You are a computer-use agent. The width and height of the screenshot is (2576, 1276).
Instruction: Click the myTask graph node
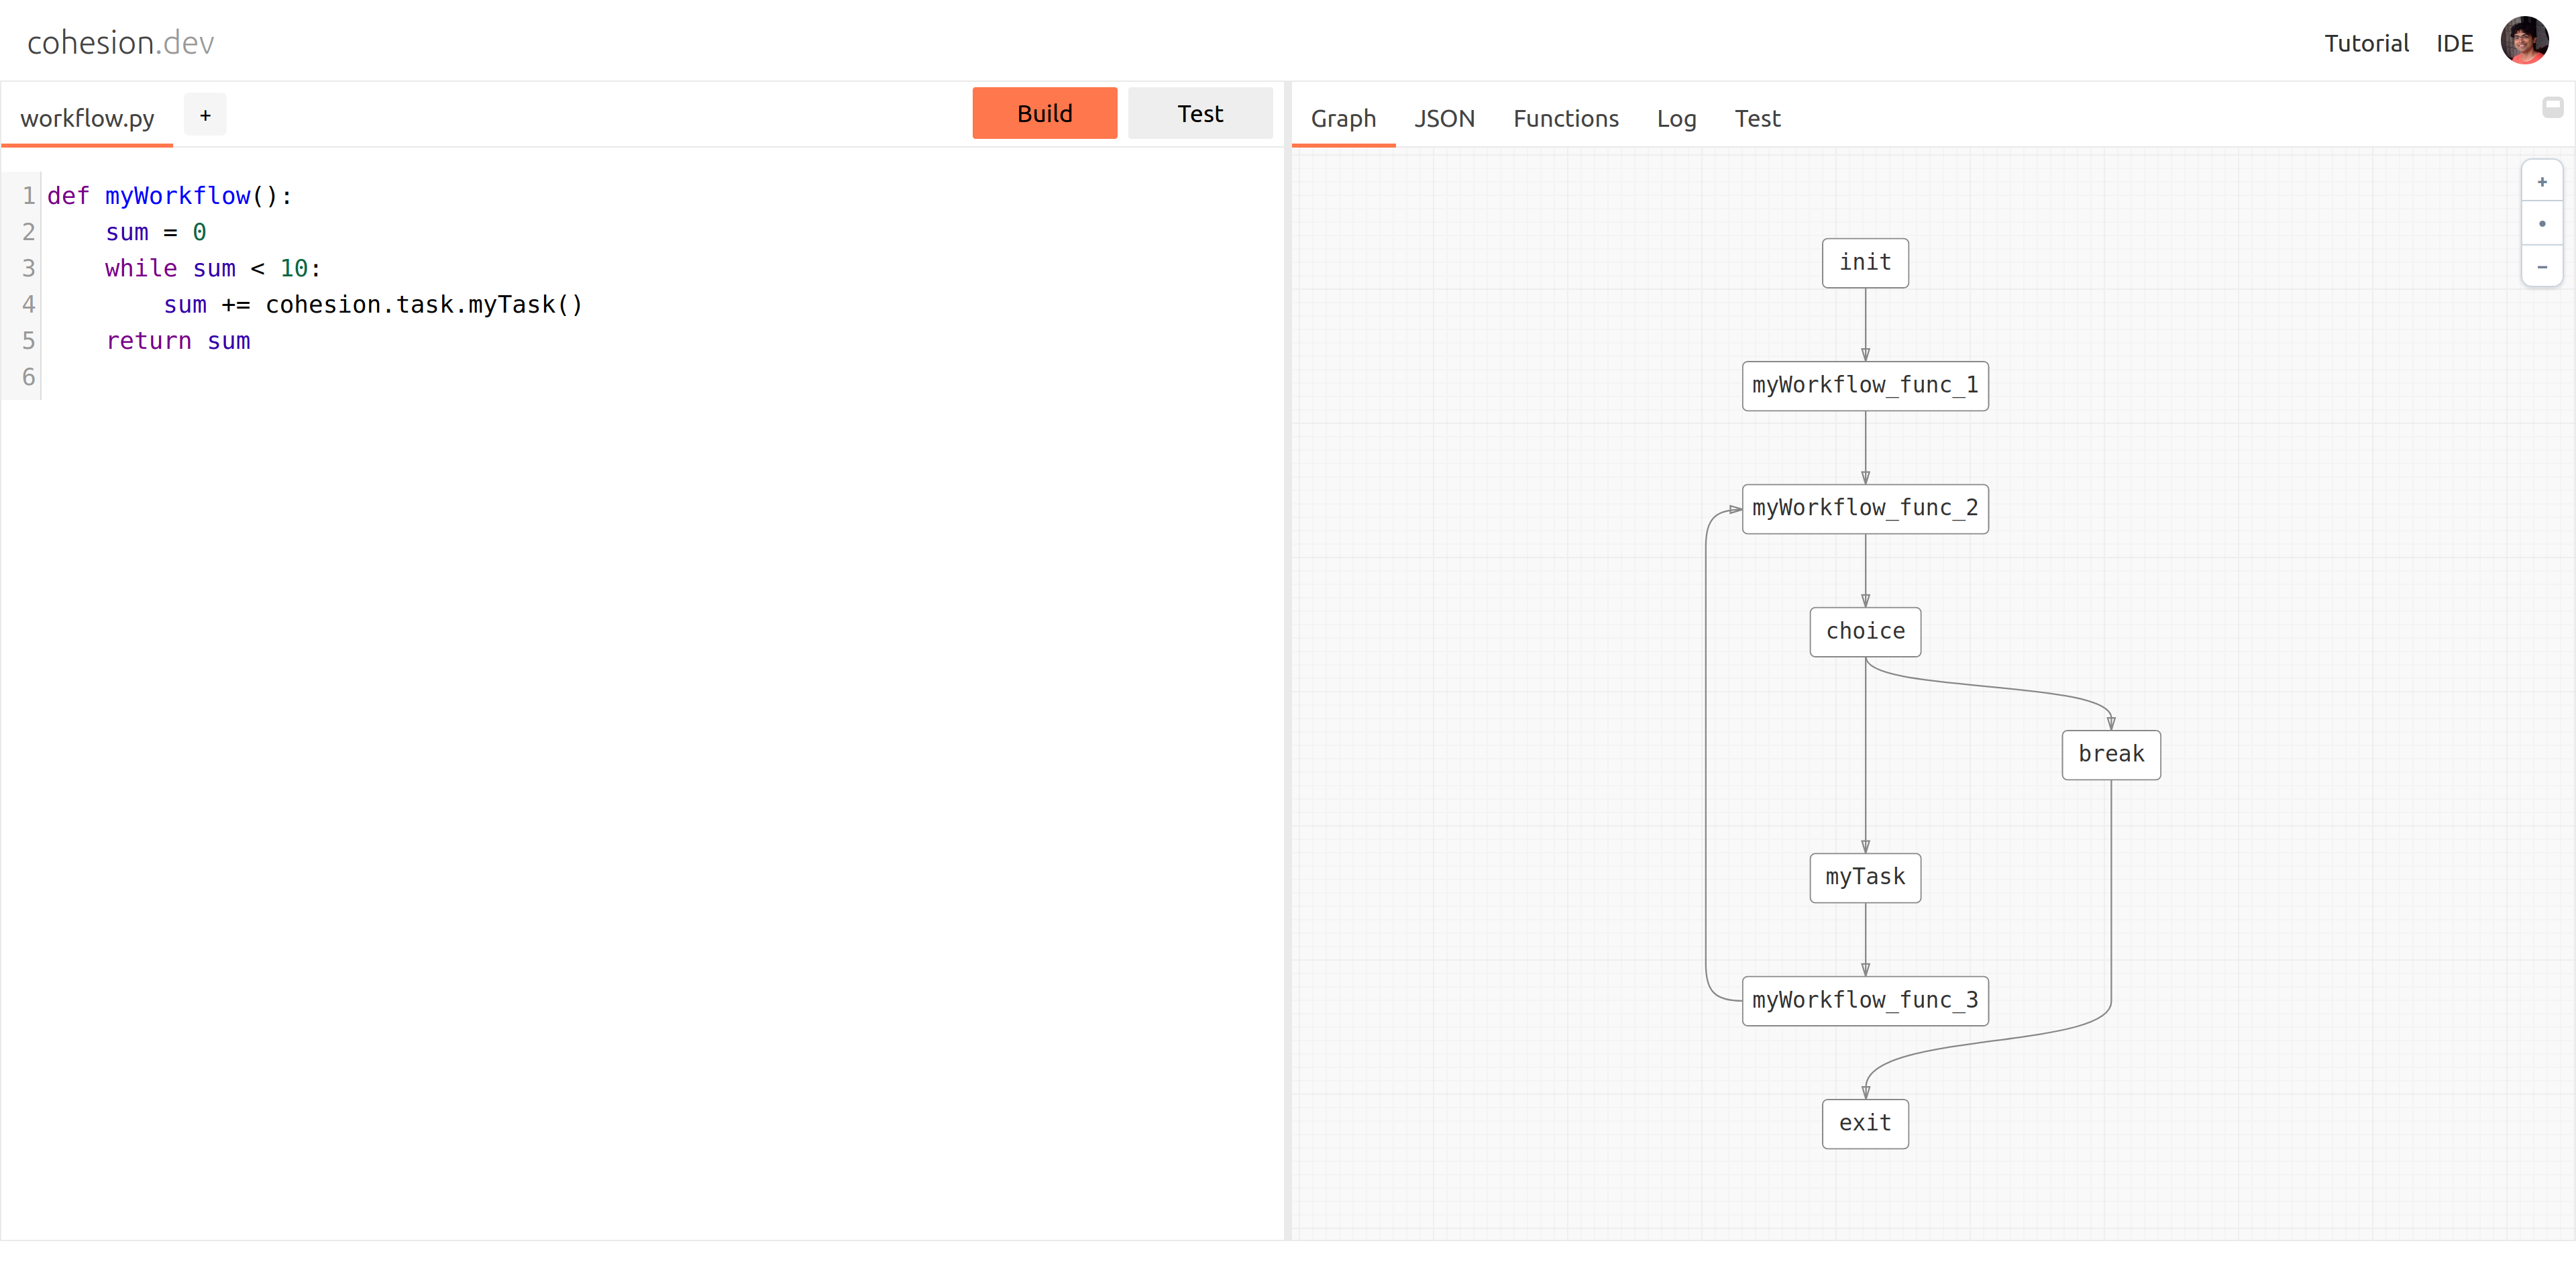point(1864,877)
